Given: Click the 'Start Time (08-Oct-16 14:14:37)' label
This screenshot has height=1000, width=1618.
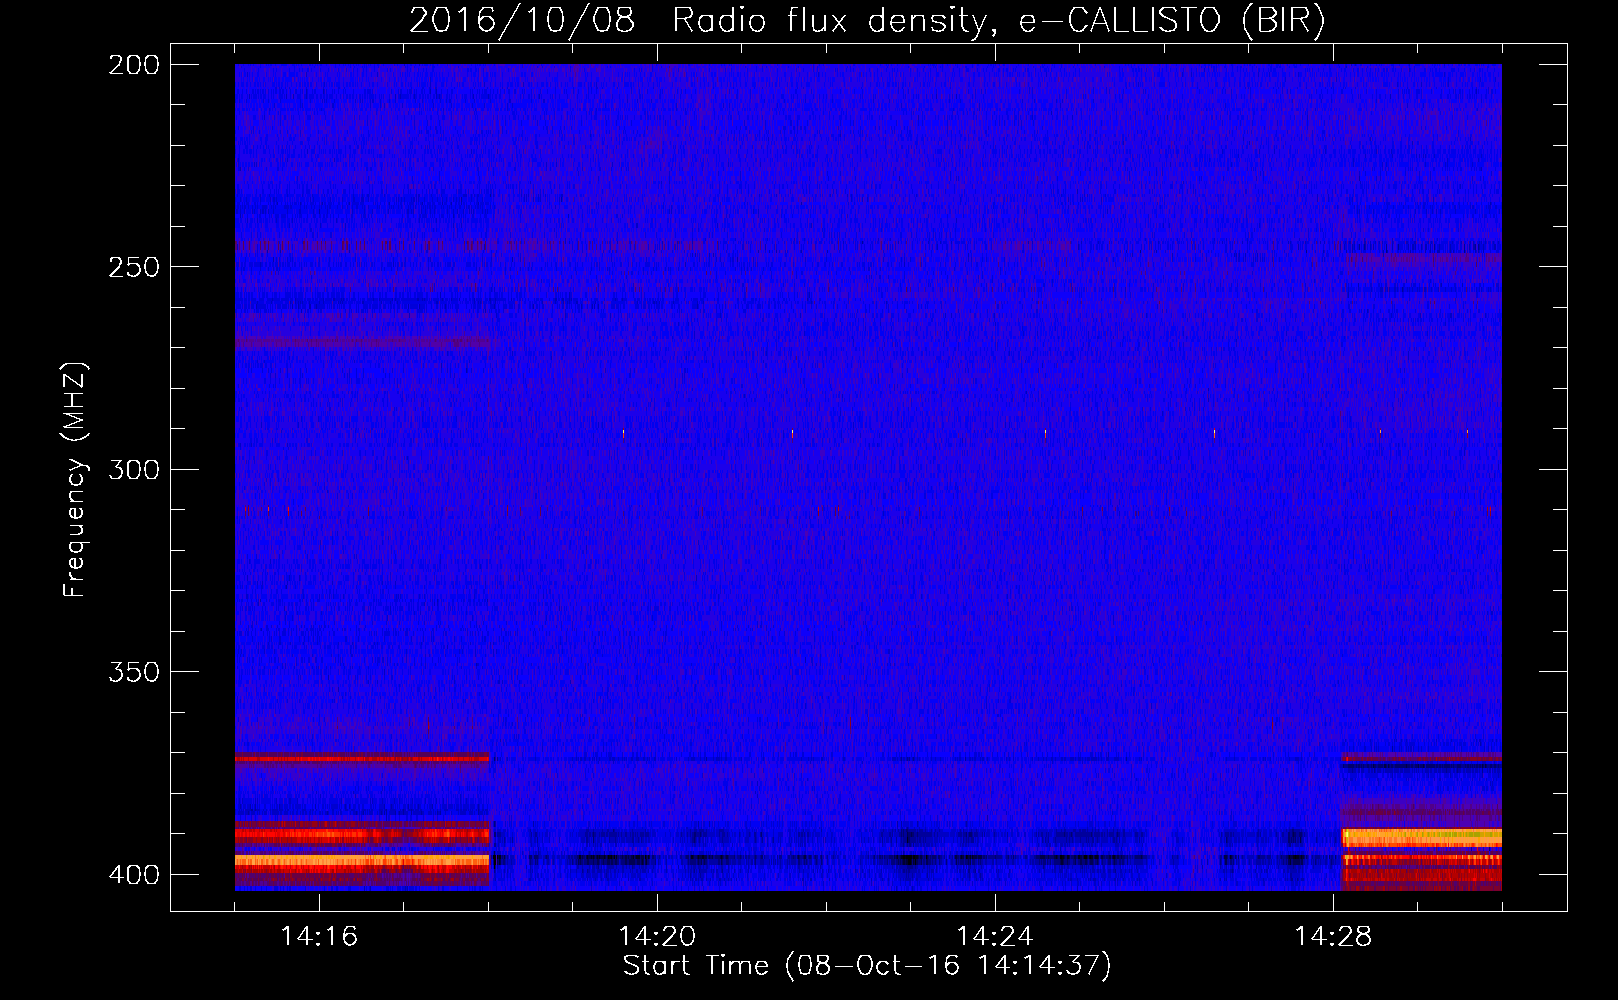Looking at the screenshot, I should point(867,966).
